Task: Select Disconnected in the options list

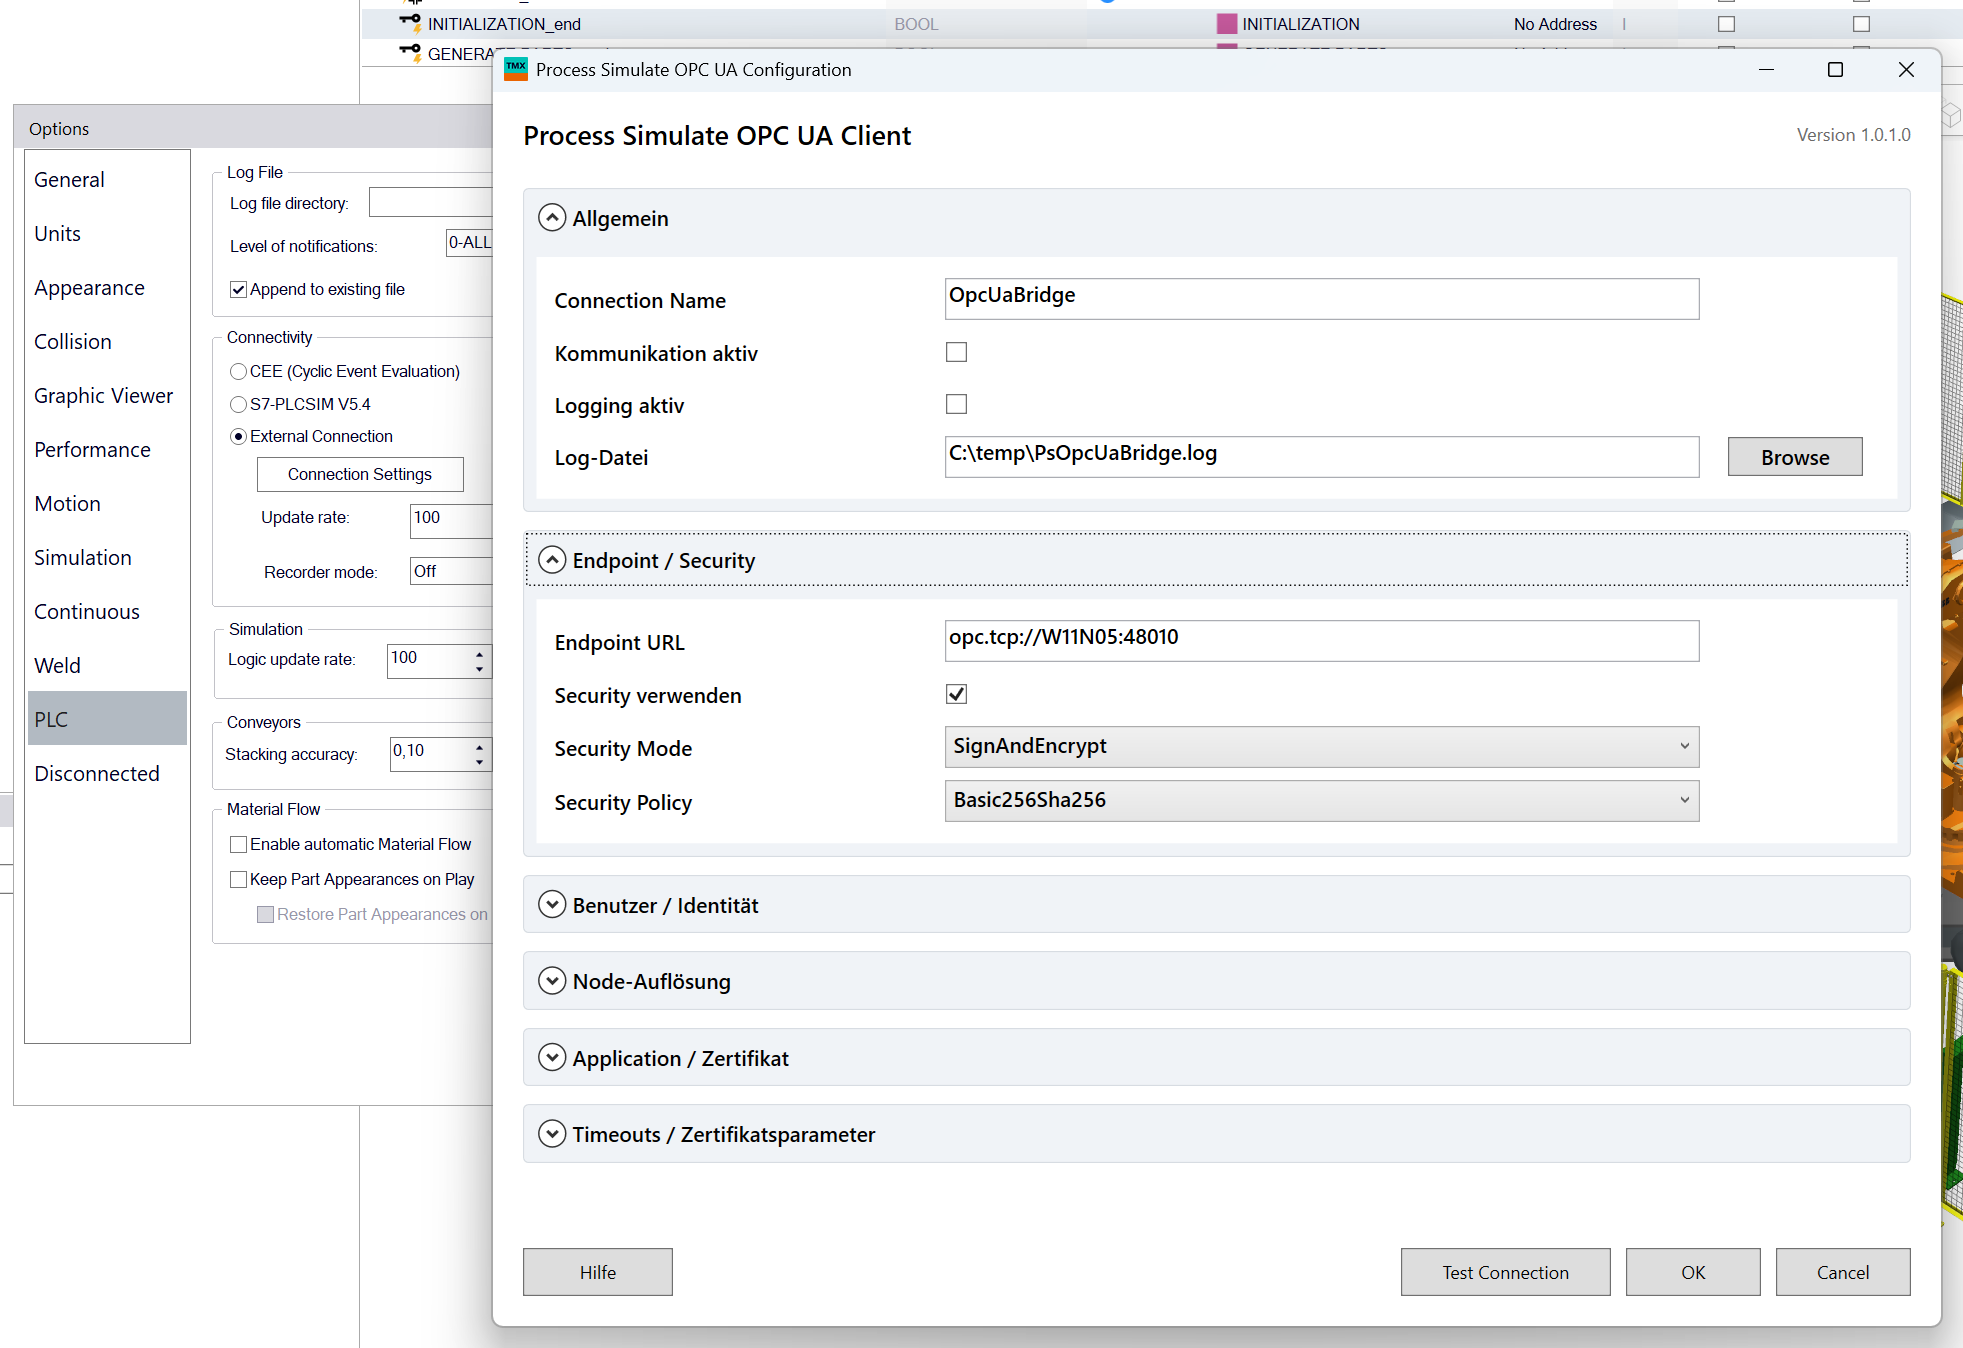Action: click(x=107, y=774)
